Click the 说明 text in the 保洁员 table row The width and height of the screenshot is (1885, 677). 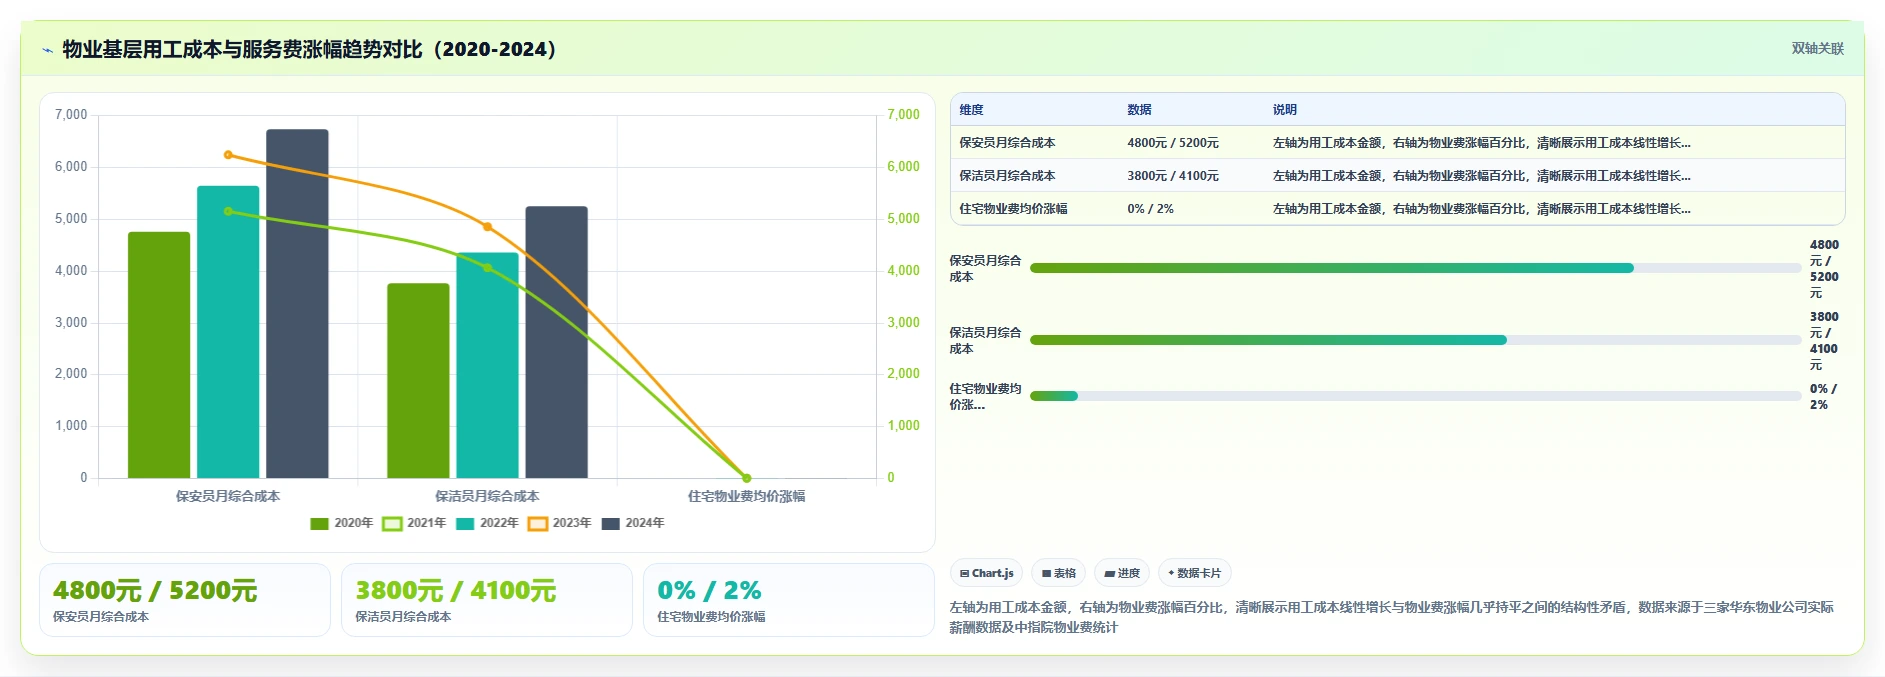pos(1481,176)
